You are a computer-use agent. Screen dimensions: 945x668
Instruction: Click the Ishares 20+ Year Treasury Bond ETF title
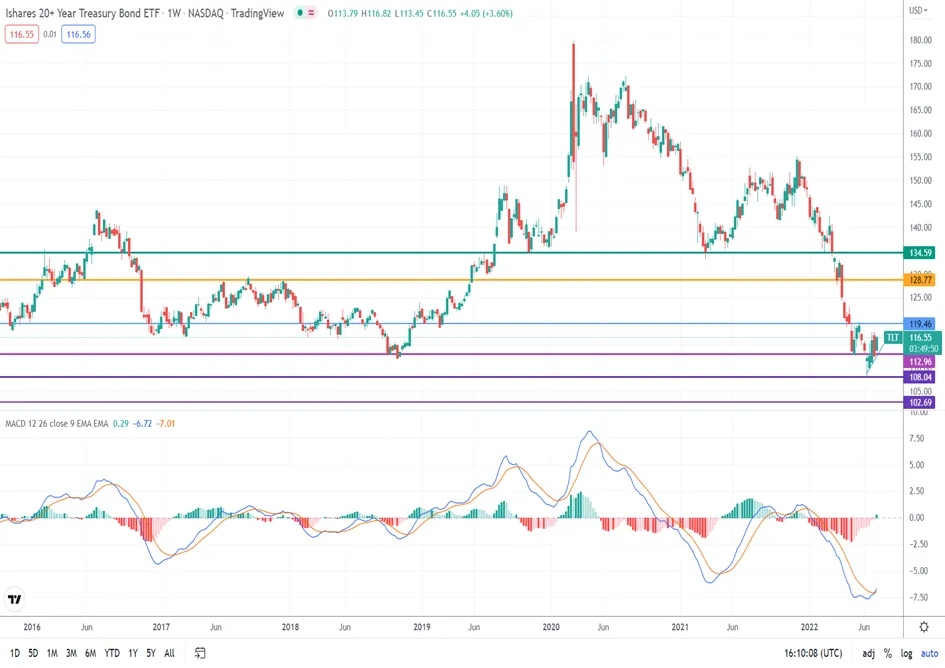[x=83, y=13]
